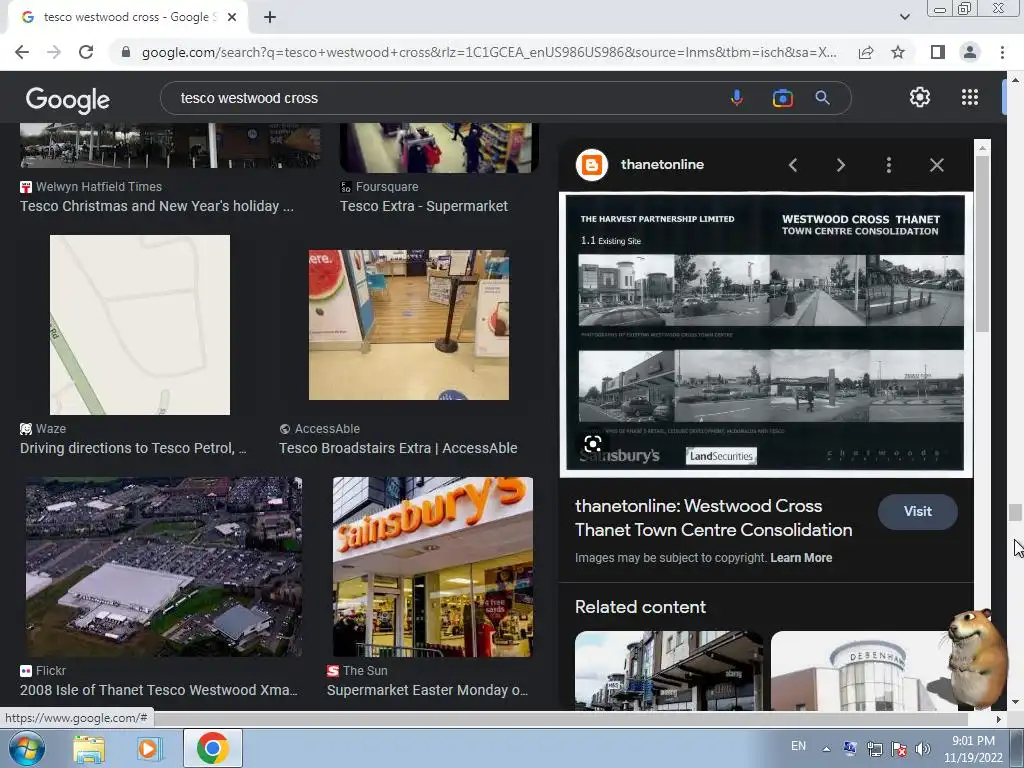Click the browser forward arrow
The width and height of the screenshot is (1024, 768).
click(x=54, y=52)
